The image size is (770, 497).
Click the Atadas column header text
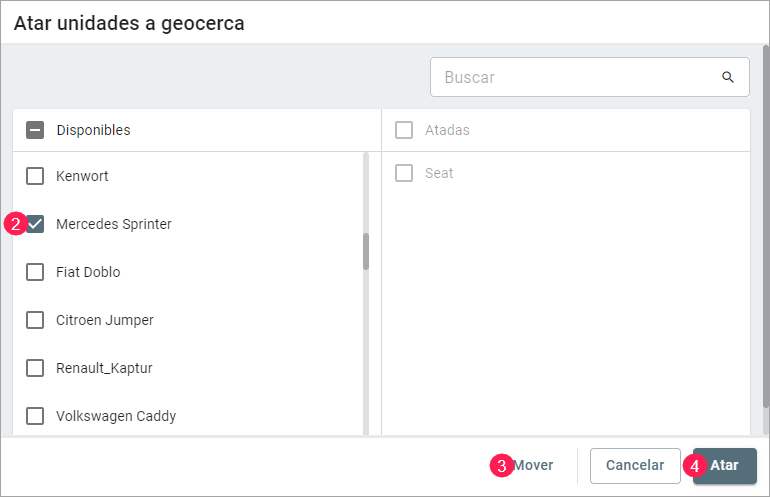point(447,130)
